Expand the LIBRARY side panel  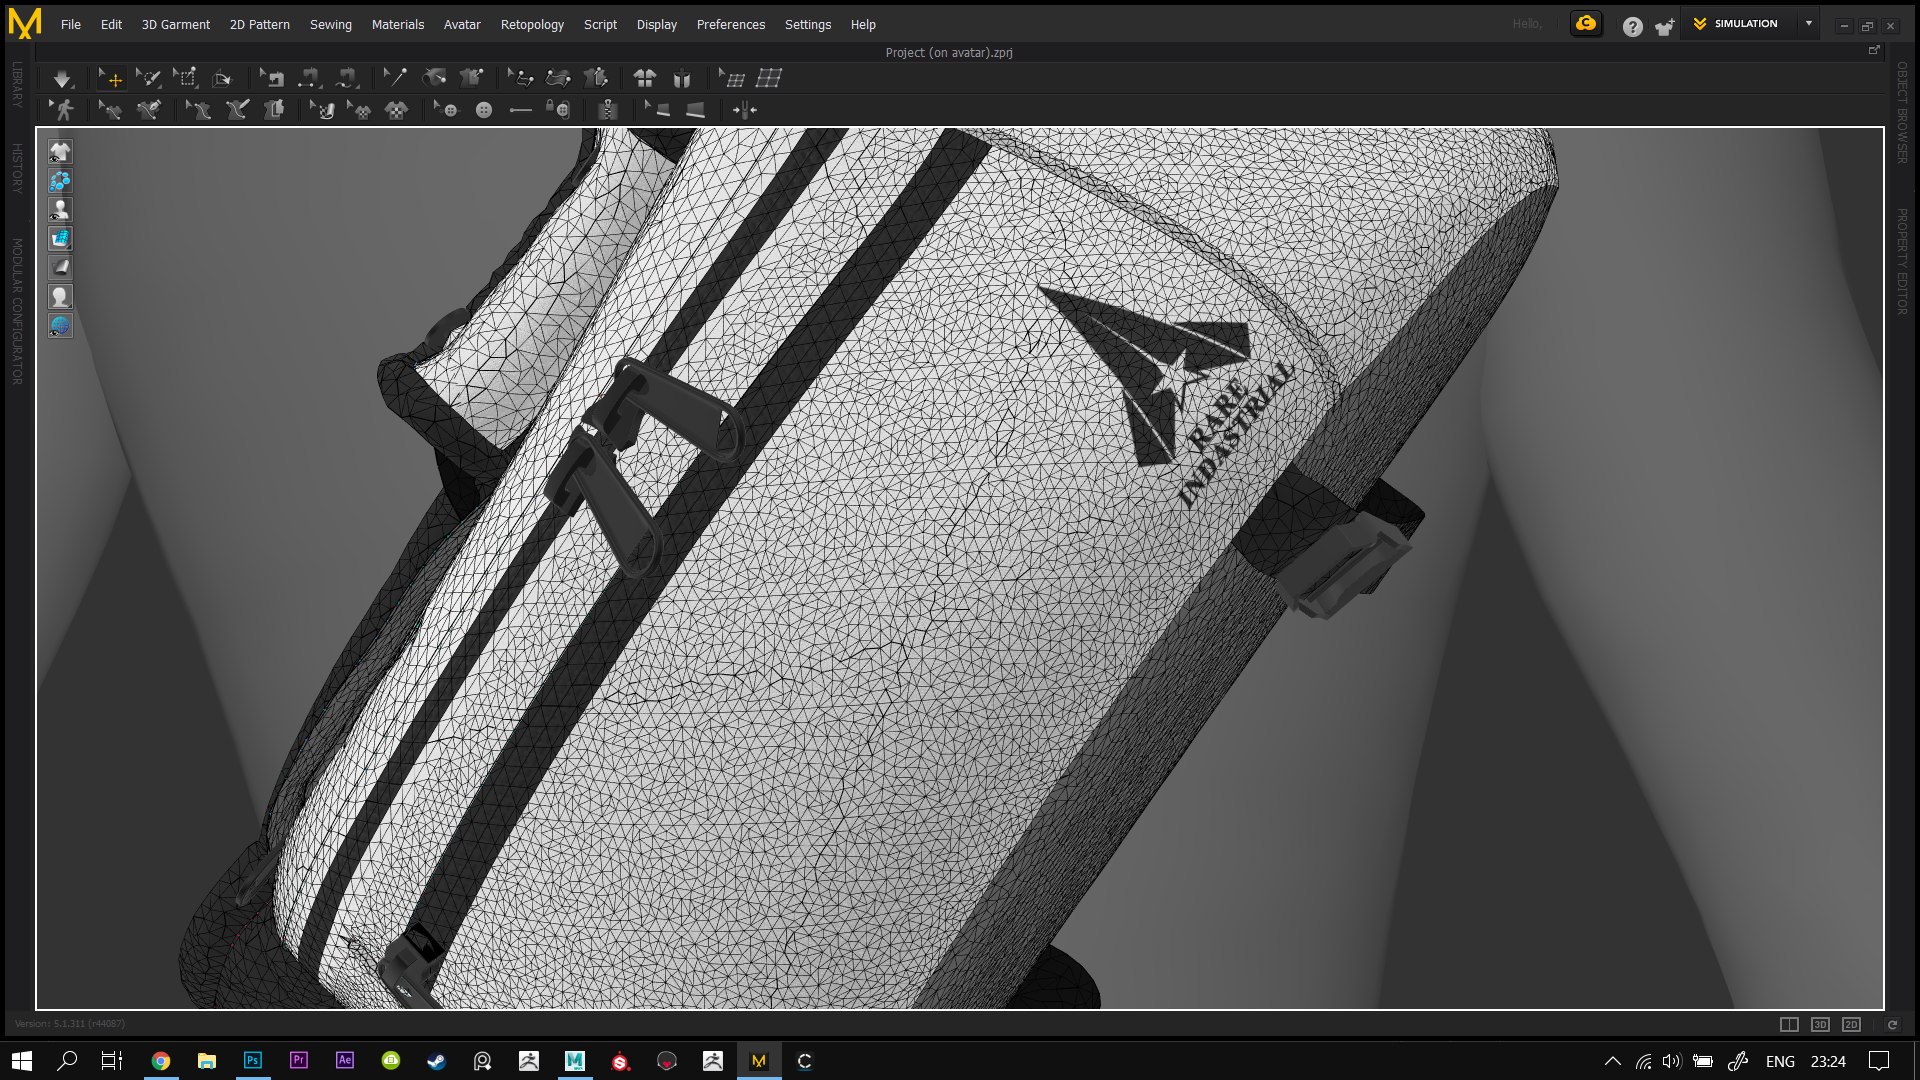(17, 84)
